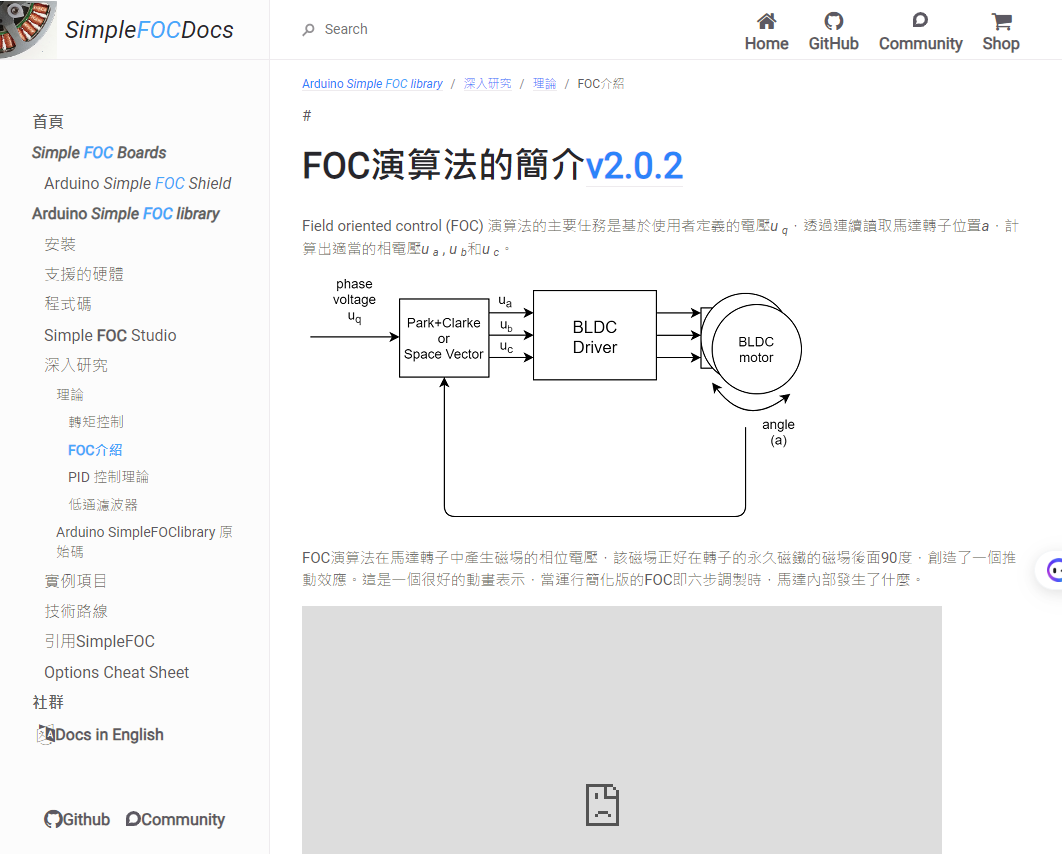Click the broken image placeholder icon
This screenshot has width=1062, height=854.
[x=602, y=805]
